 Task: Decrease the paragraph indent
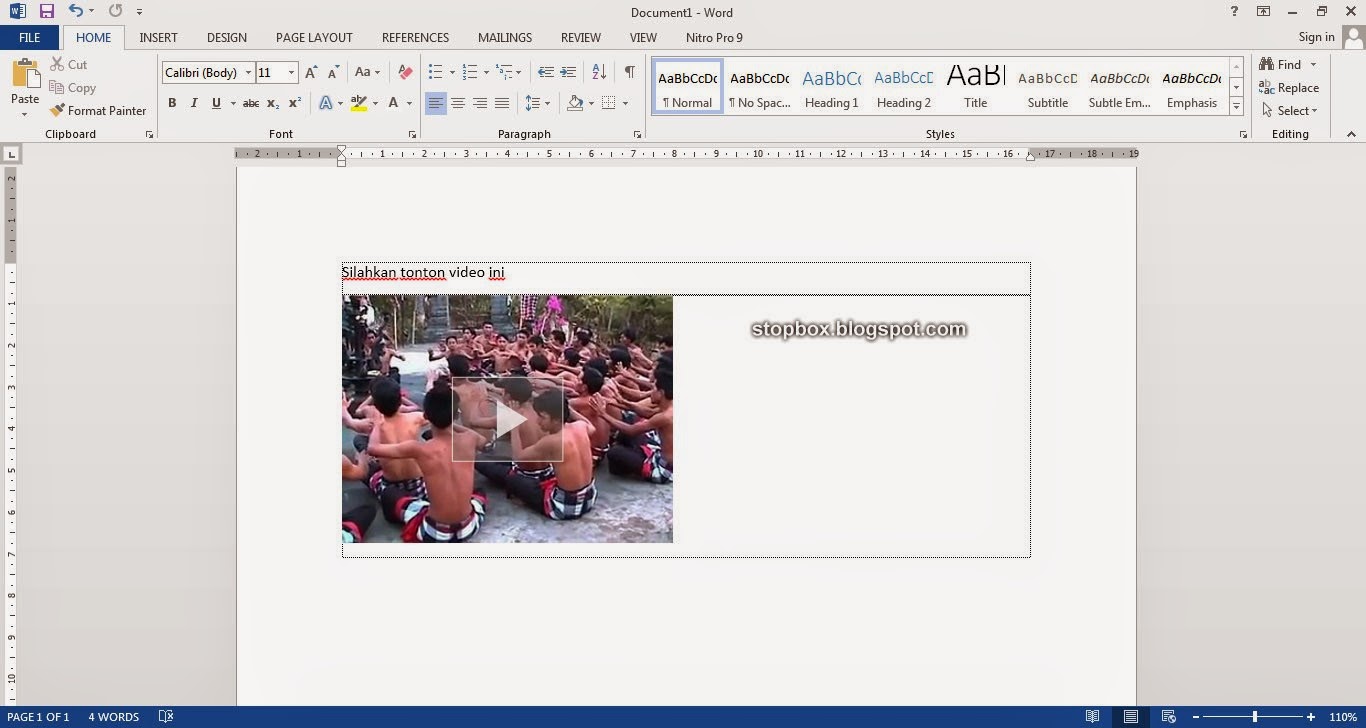click(x=545, y=72)
